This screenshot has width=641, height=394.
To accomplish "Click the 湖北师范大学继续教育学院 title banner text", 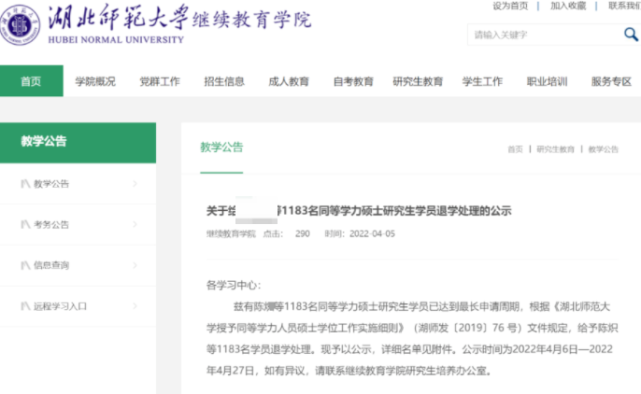I will coord(180,18).
